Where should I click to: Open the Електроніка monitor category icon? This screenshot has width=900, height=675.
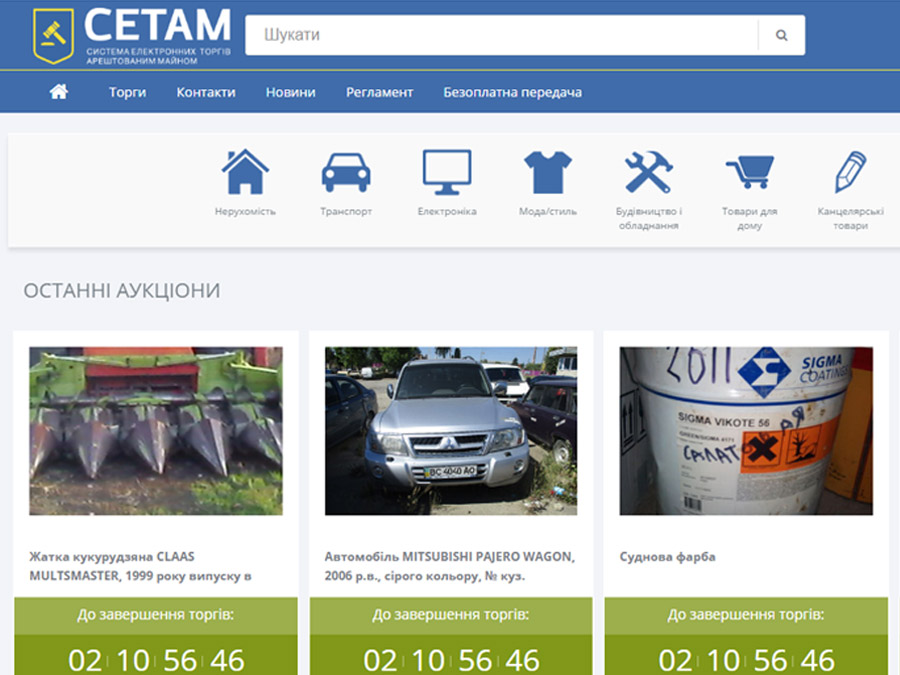pos(446,172)
